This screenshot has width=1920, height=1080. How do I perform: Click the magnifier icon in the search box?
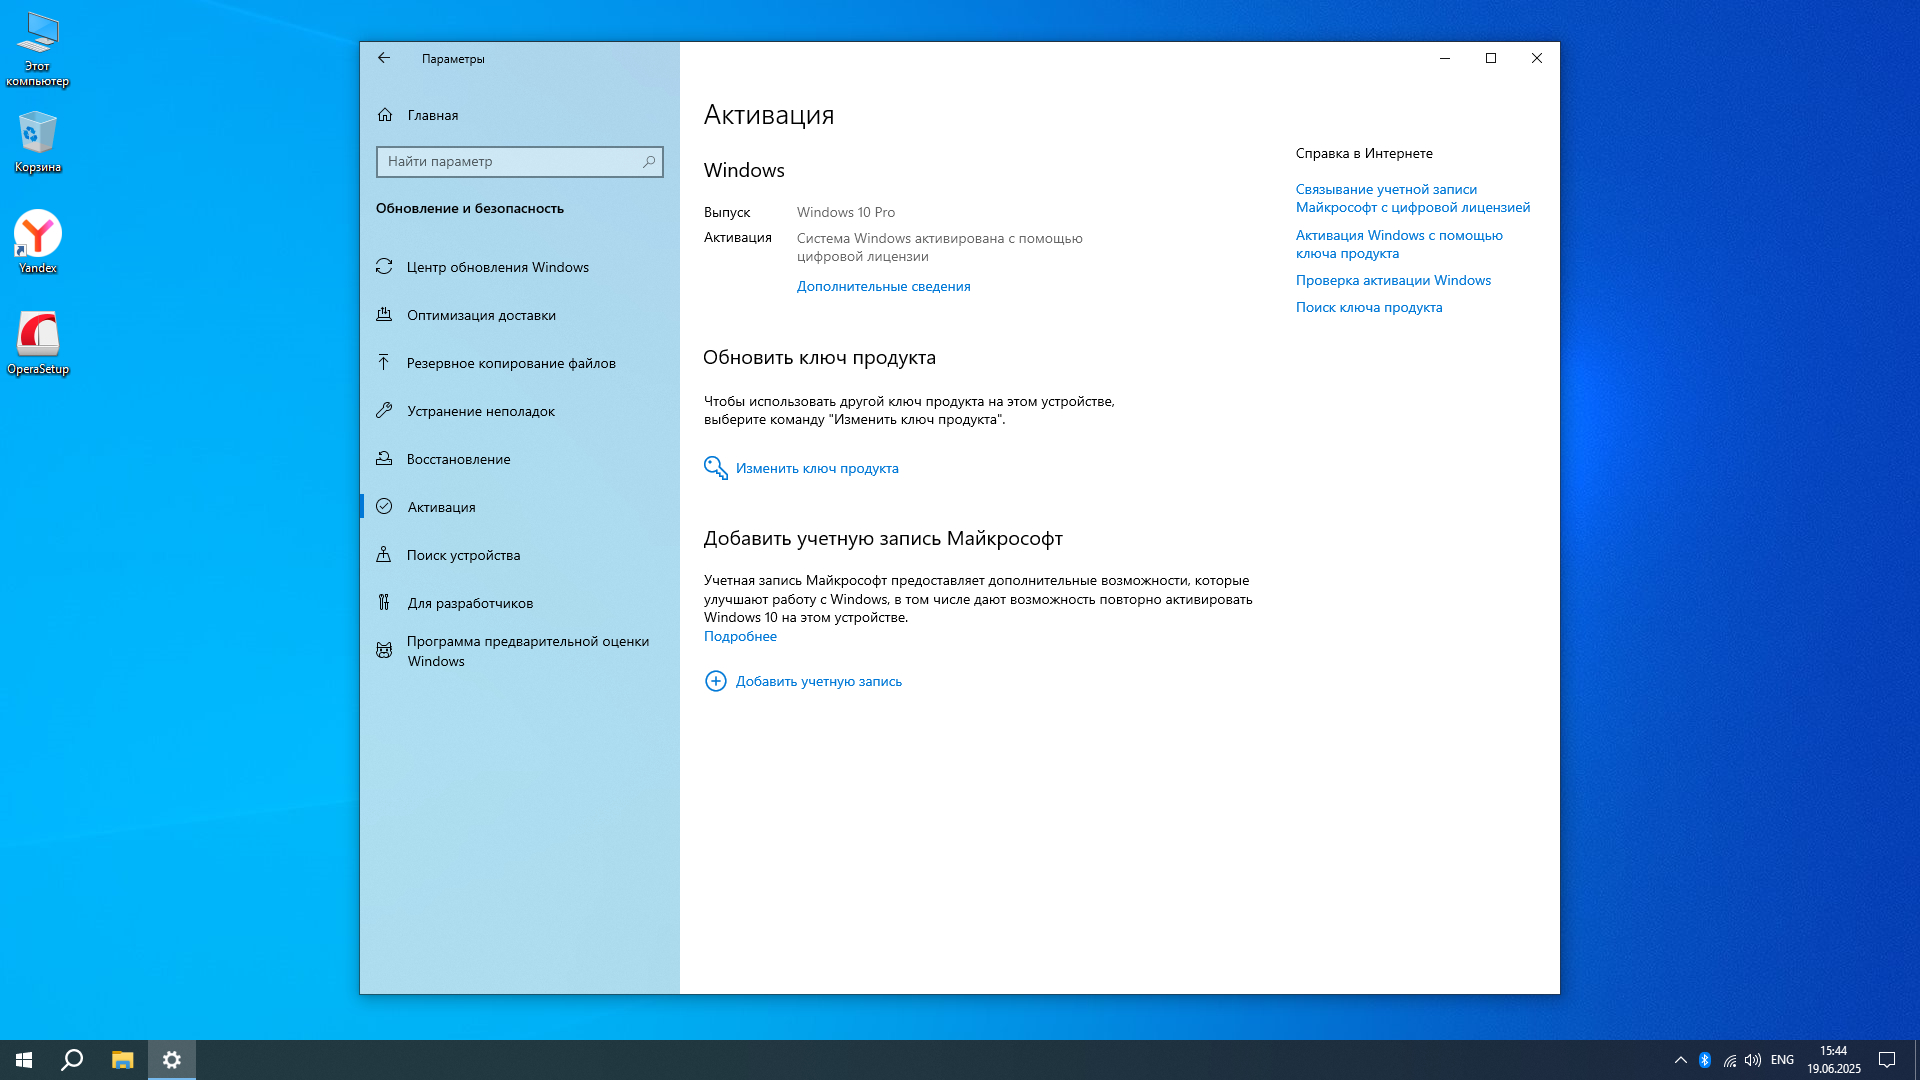pyautogui.click(x=649, y=161)
